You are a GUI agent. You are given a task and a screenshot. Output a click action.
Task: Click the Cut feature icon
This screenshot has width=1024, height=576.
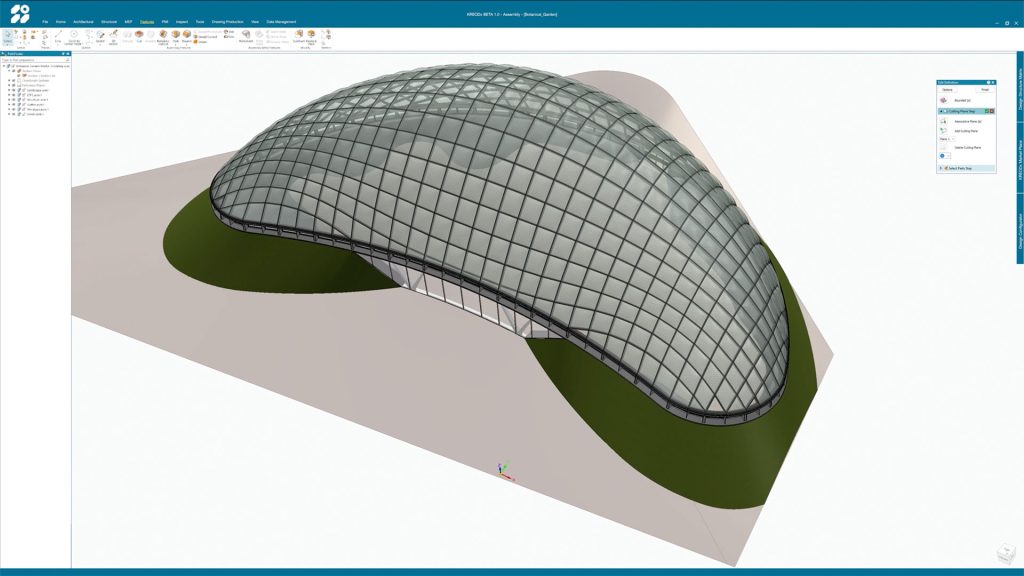(x=139, y=35)
